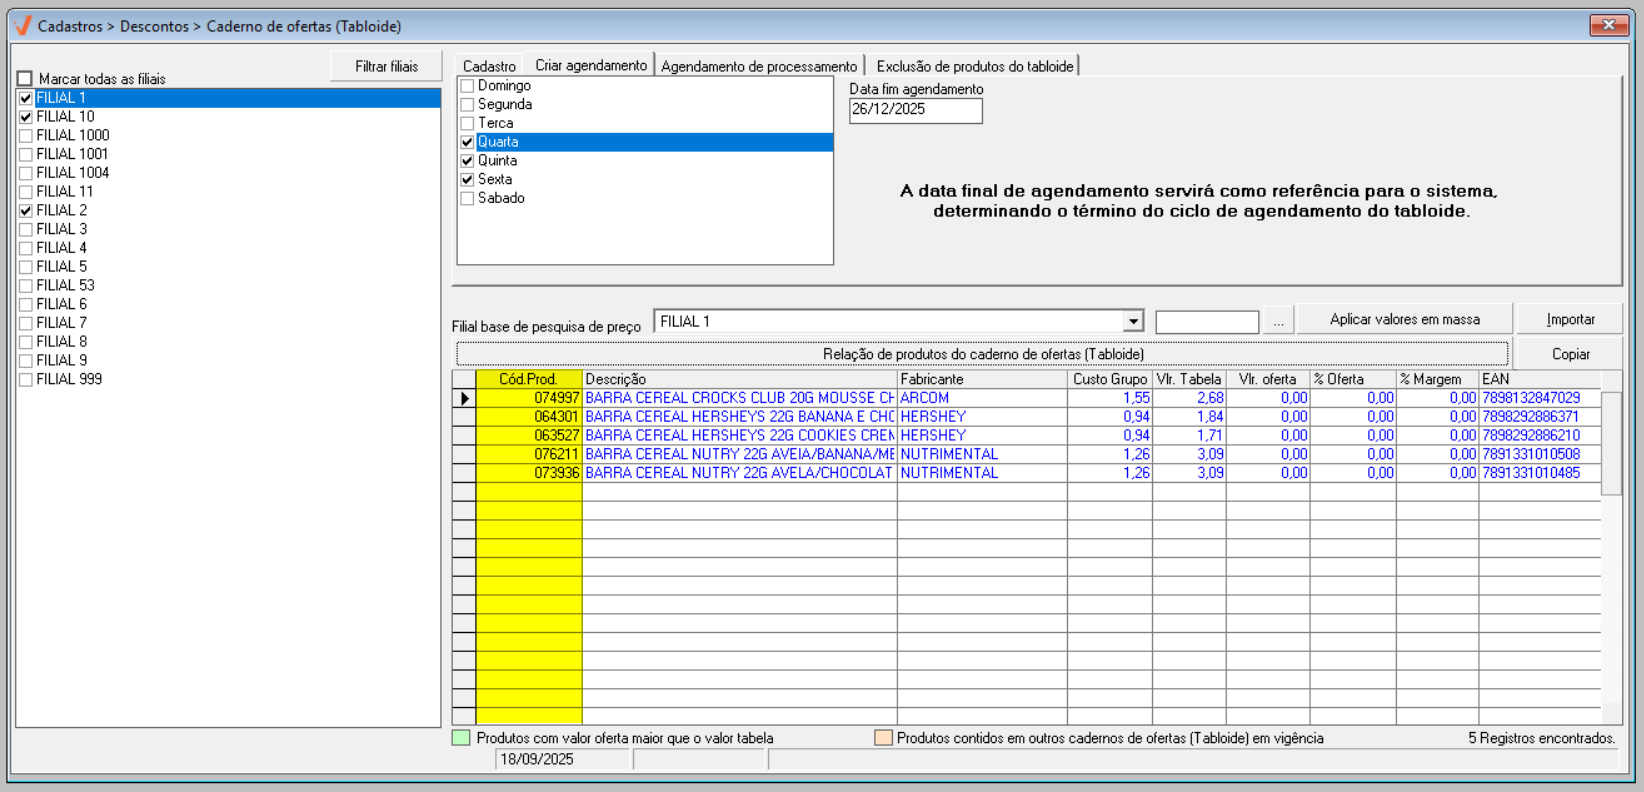Sort by the 'Vlr. oferta' column header

[1267, 379]
